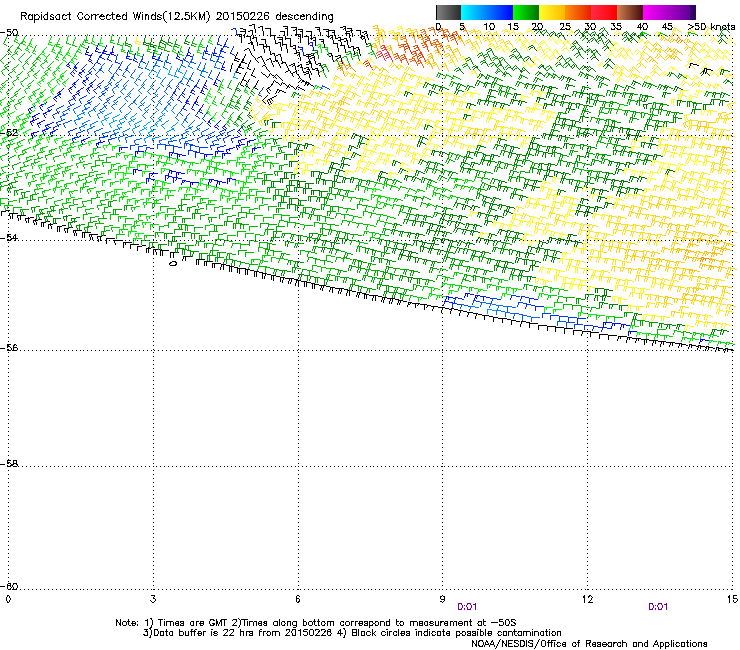Screen dimensions: 740x650
Task: Click the brown 35-40 knots legend swatch
Action: [x=630, y=12]
